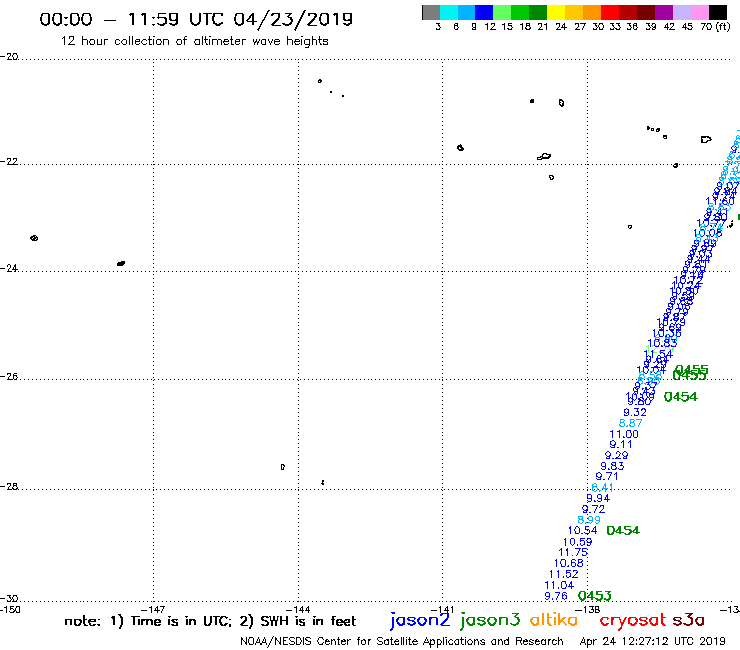
Task: Click the timestamp 'Apr 24 12:27:12 UTC 2019'
Action: pos(652,642)
